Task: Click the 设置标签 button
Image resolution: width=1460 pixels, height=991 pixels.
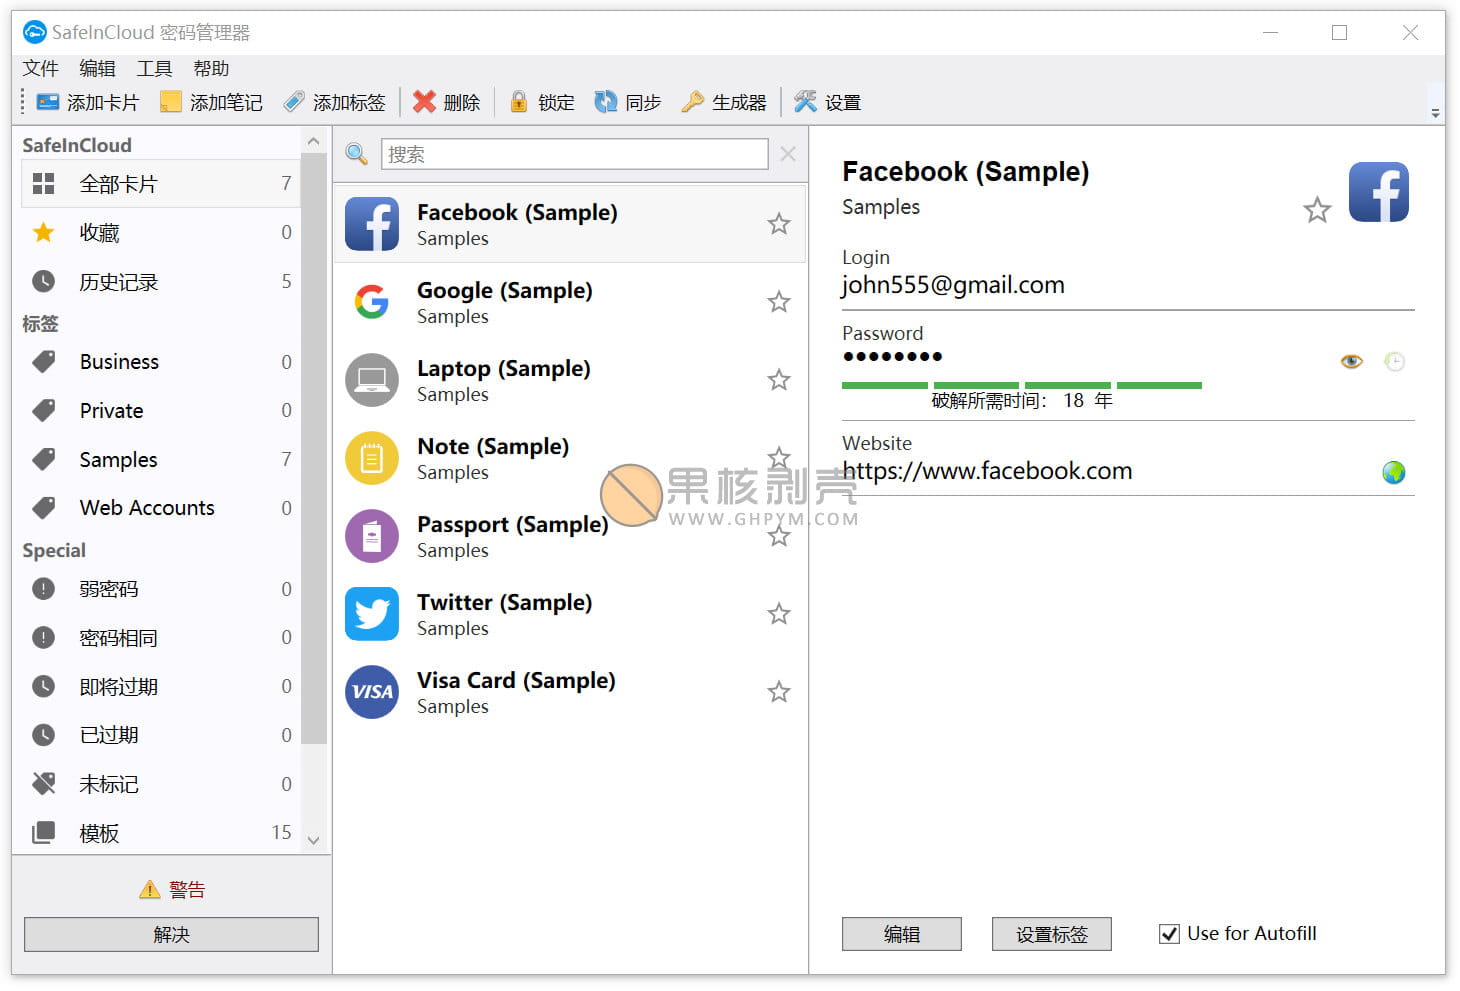Action: (x=1052, y=934)
